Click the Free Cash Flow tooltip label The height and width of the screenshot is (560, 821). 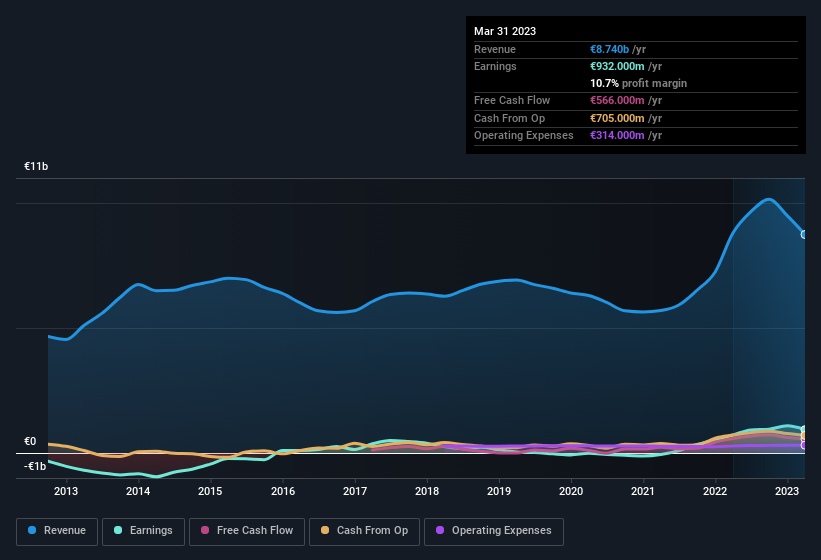coord(512,100)
